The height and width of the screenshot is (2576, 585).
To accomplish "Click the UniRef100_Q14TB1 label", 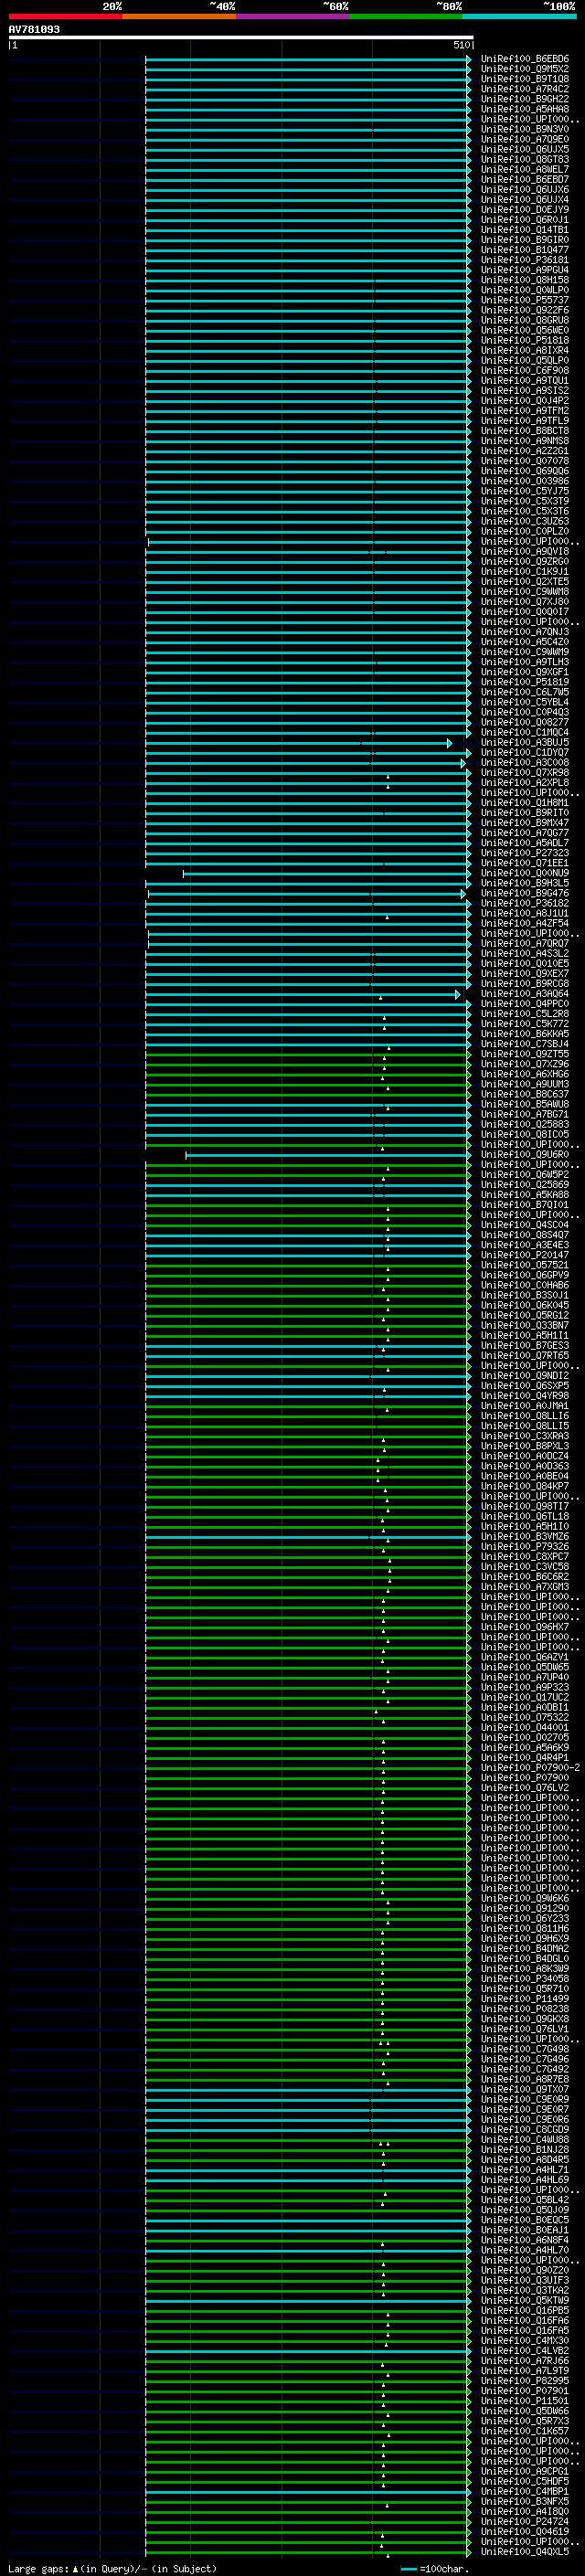I will point(524,230).
